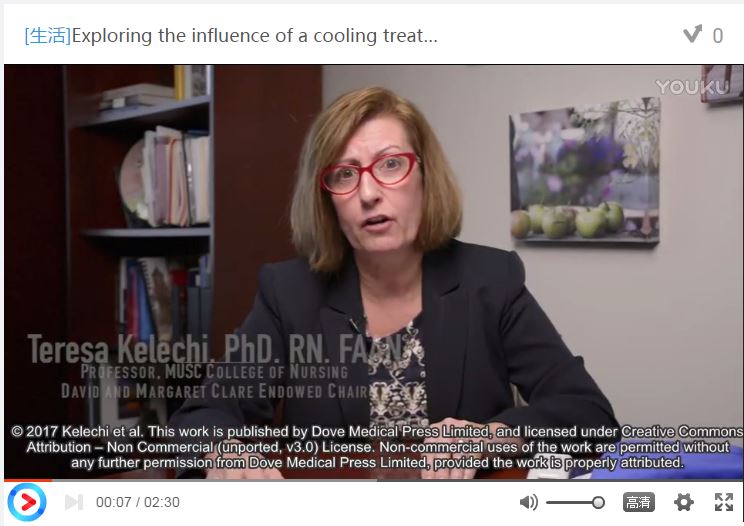This screenshot has width=744, height=526.
Task: Click the video title text
Action: point(254,36)
